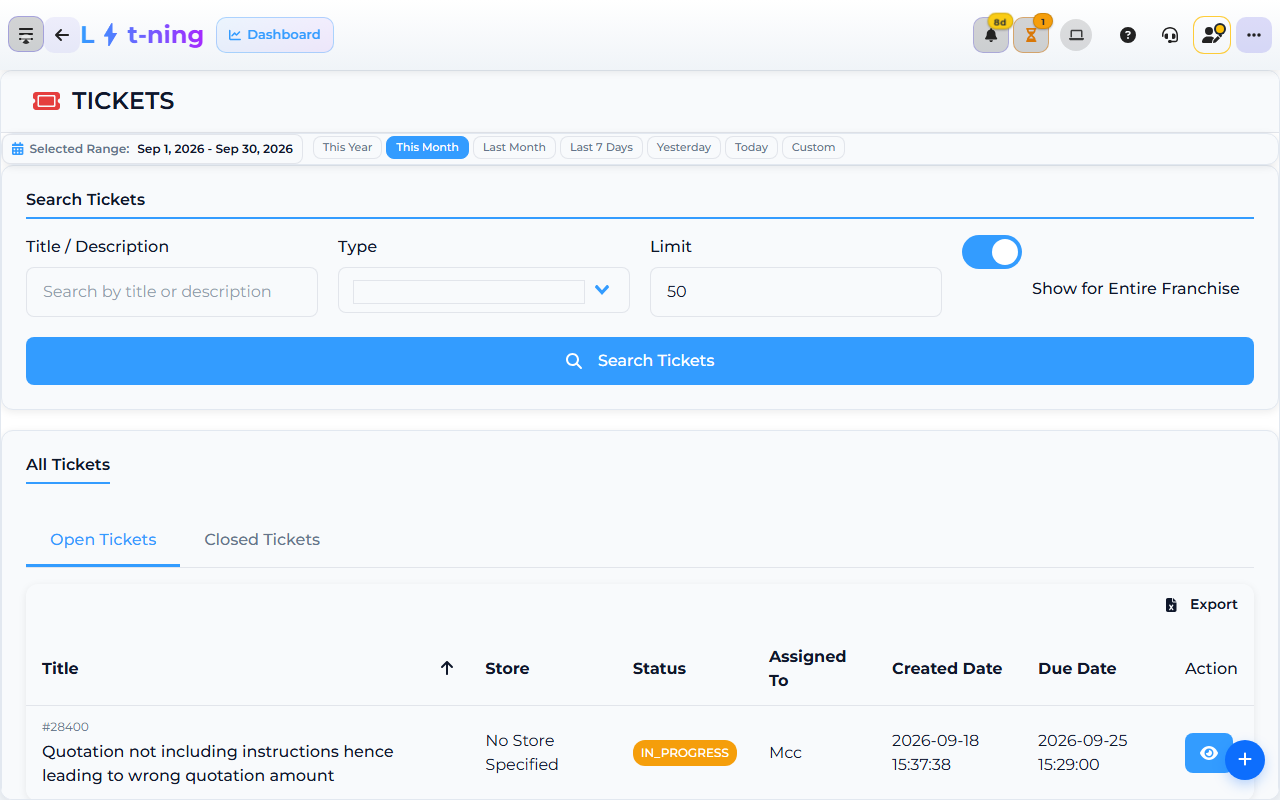Click the Search Tickets button
The height and width of the screenshot is (800, 1280).
point(640,361)
